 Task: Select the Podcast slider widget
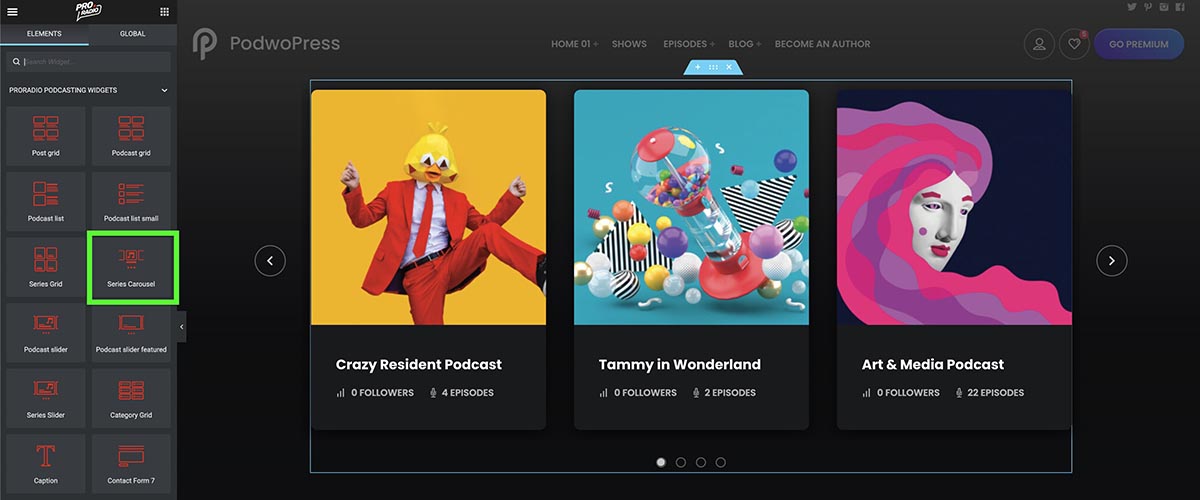click(x=46, y=332)
